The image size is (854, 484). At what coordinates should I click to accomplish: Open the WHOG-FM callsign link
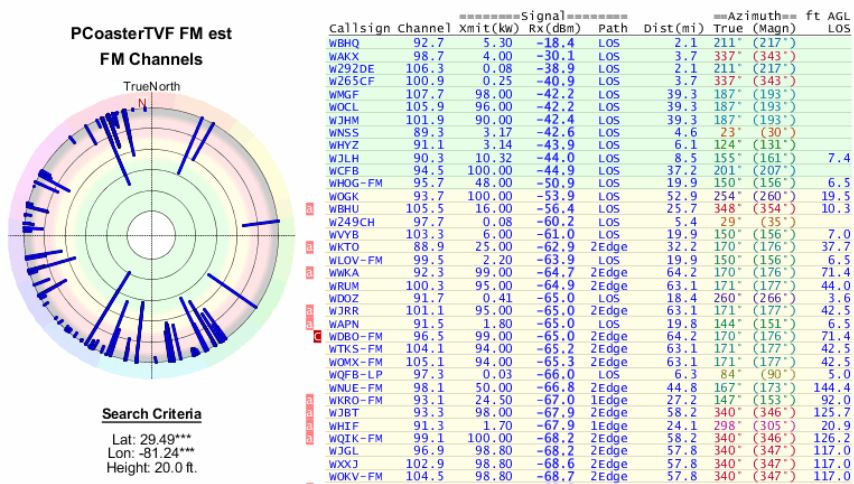point(355,183)
